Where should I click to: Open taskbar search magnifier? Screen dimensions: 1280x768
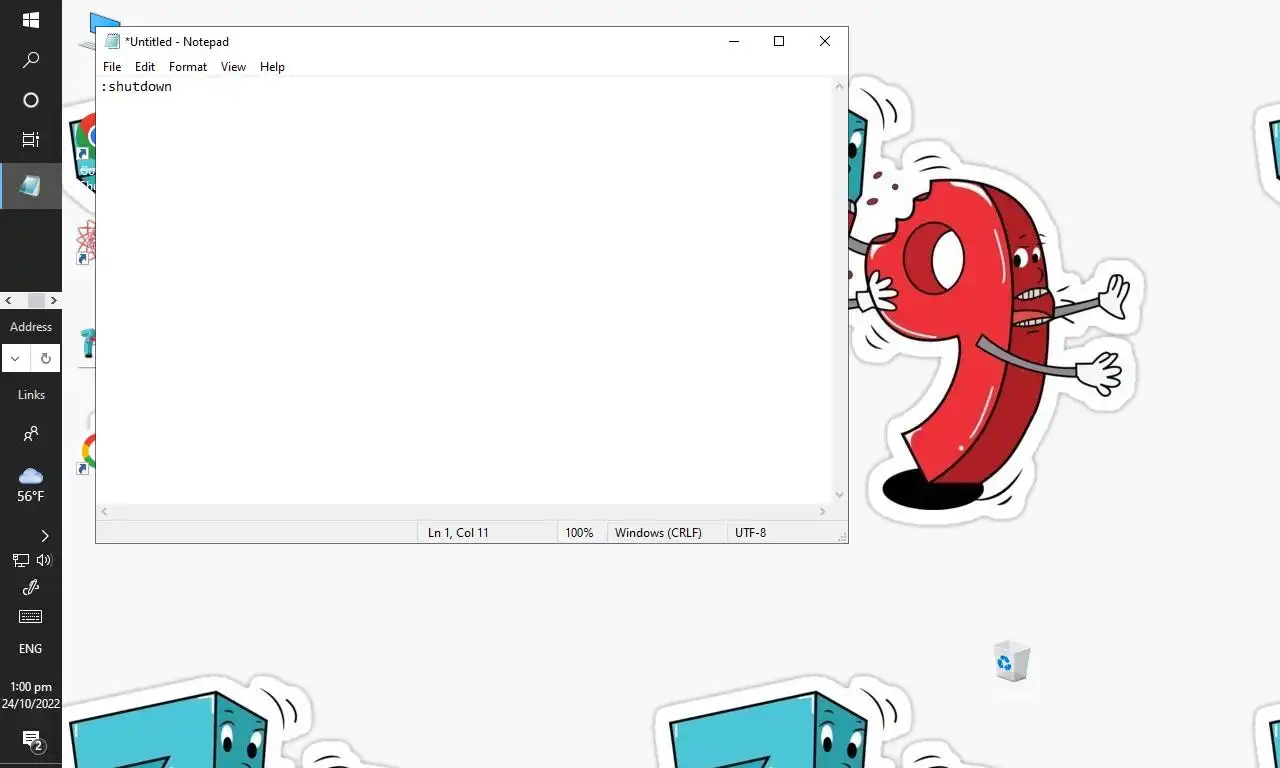pos(31,60)
